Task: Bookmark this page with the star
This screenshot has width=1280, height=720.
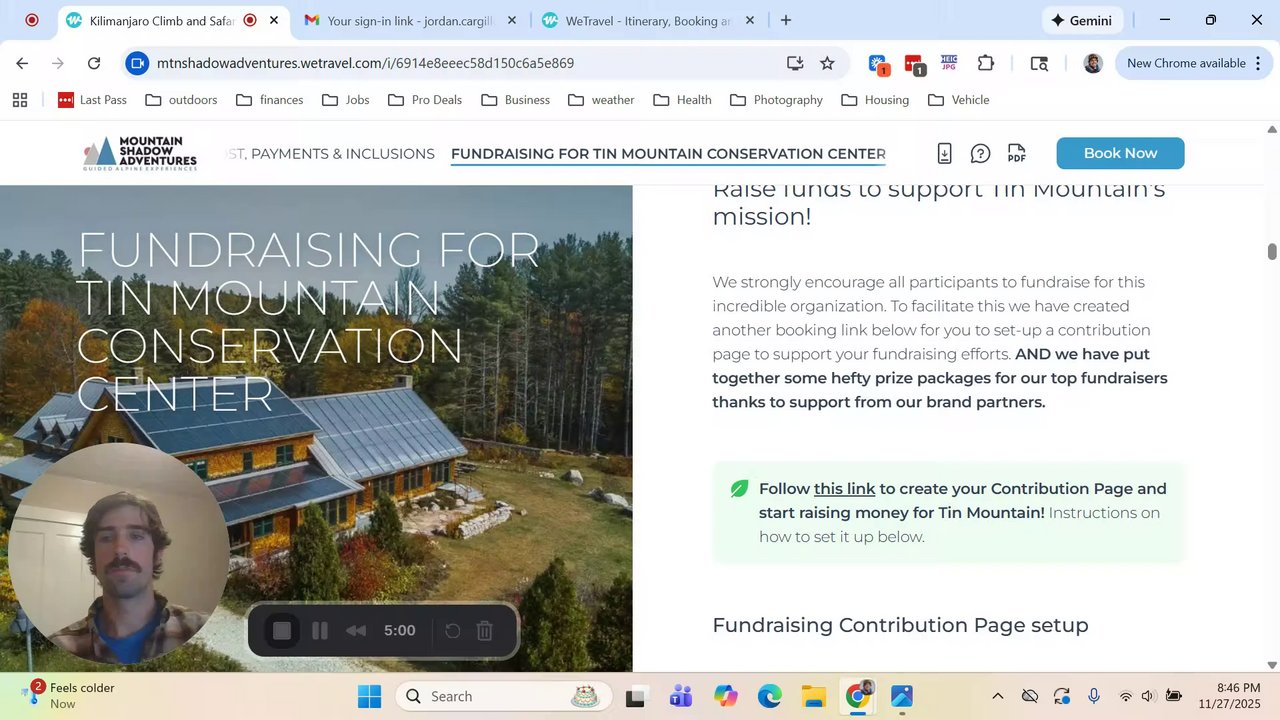Action: [827, 63]
